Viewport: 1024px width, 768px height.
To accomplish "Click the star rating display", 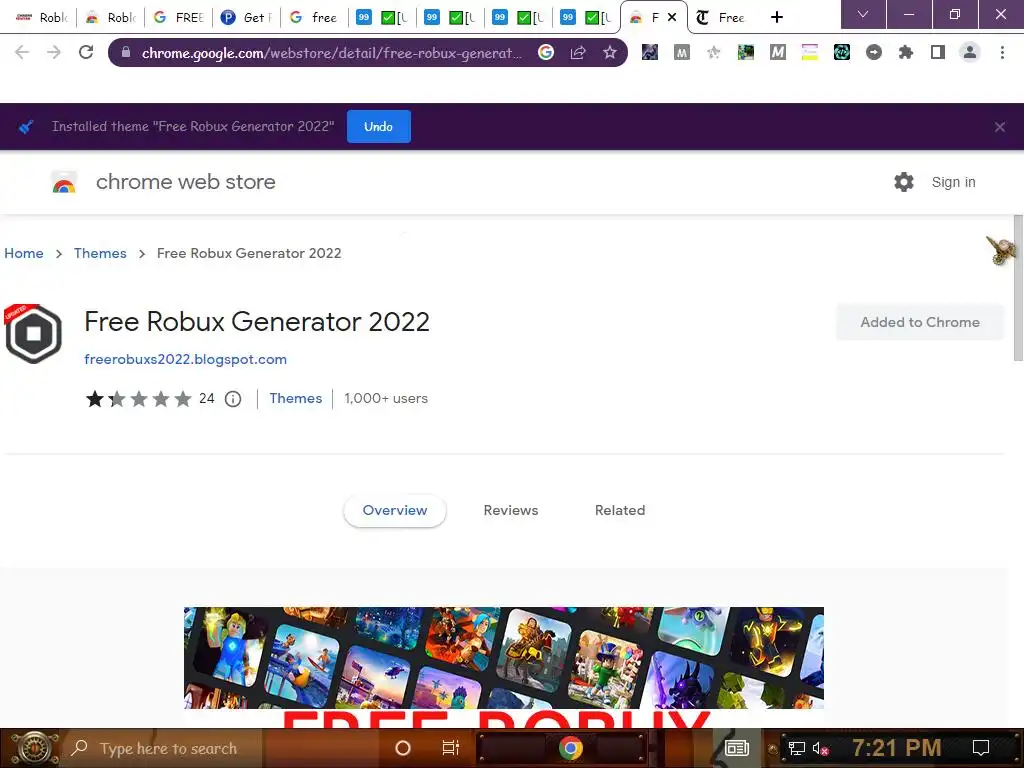I will click(138, 398).
